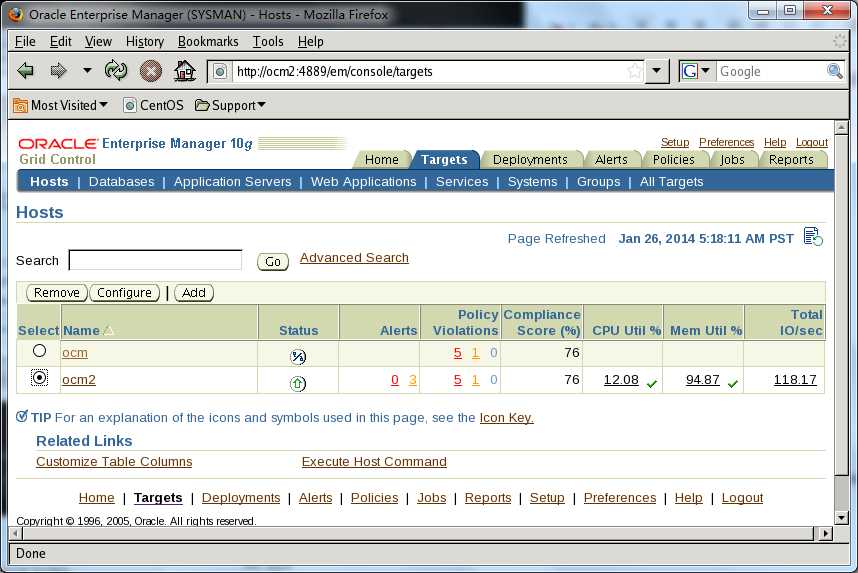Click ocm2 up status icon
This screenshot has width=858, height=573.
(x=298, y=384)
